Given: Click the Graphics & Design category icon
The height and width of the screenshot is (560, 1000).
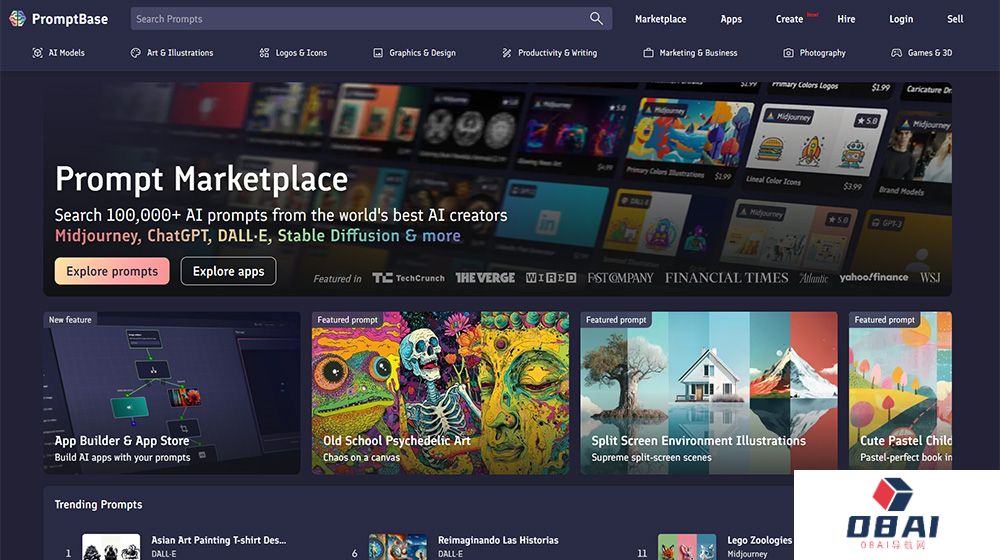Looking at the screenshot, I should (x=378, y=53).
